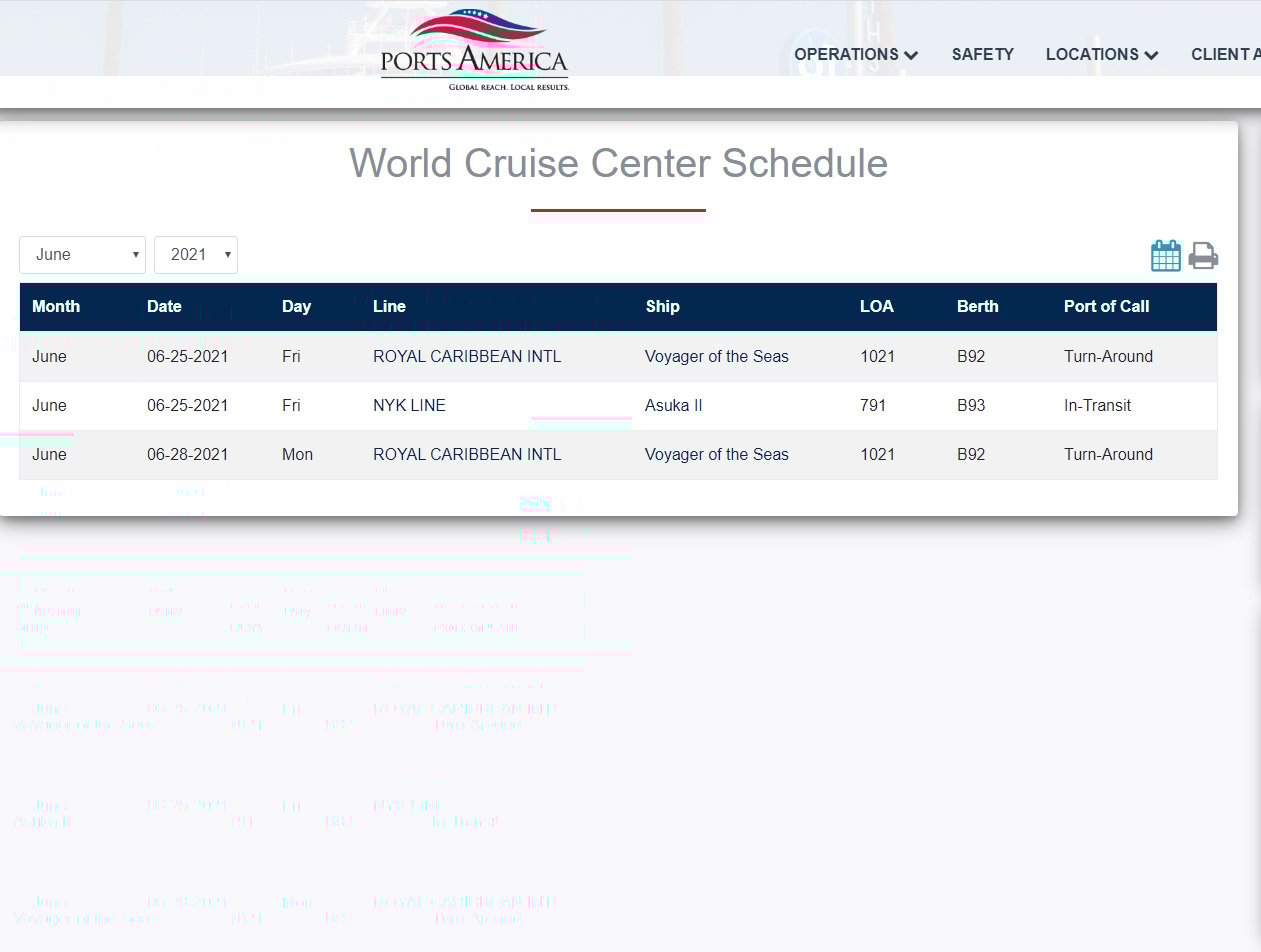The image size is (1261, 952).
Task: Click the printer icon
Action: (1203, 256)
